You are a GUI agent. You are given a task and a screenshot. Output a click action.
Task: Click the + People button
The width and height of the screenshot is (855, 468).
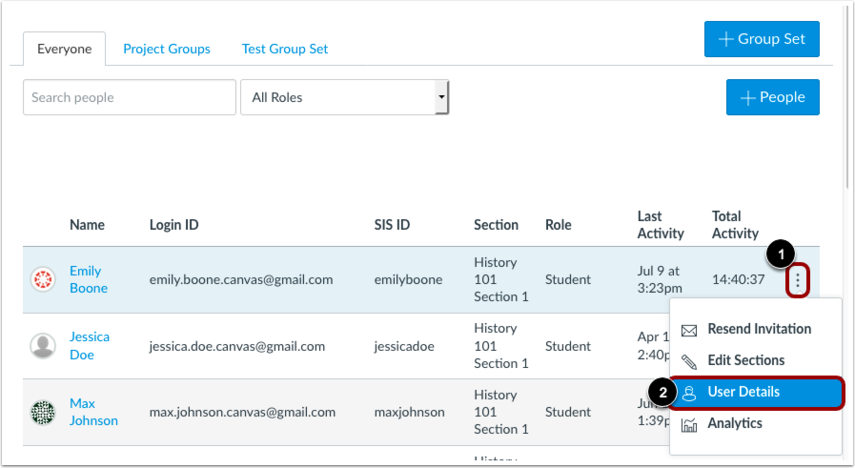pos(772,97)
